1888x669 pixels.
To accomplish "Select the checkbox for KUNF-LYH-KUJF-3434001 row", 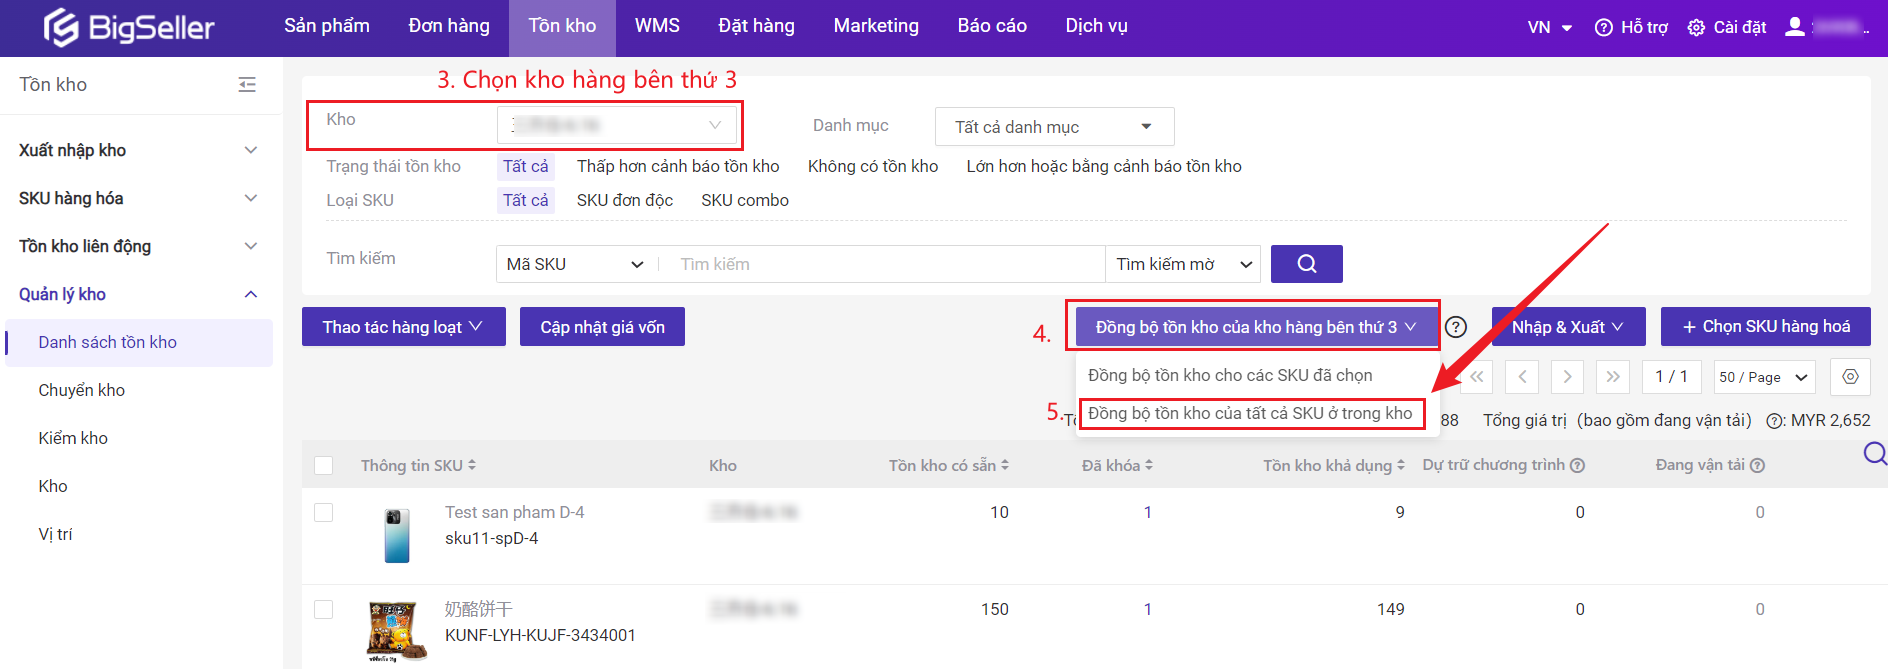I will tap(324, 609).
